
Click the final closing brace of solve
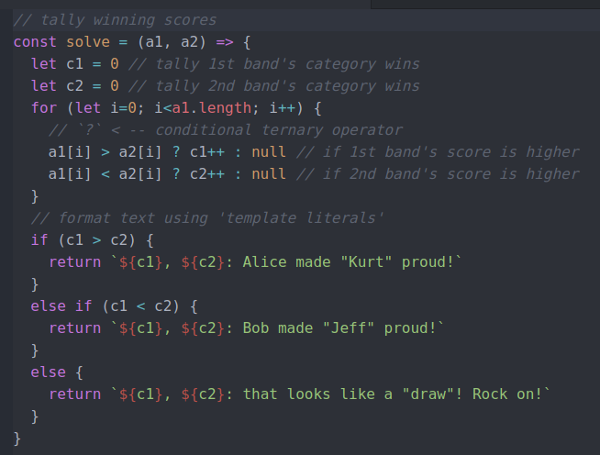(x=17, y=439)
